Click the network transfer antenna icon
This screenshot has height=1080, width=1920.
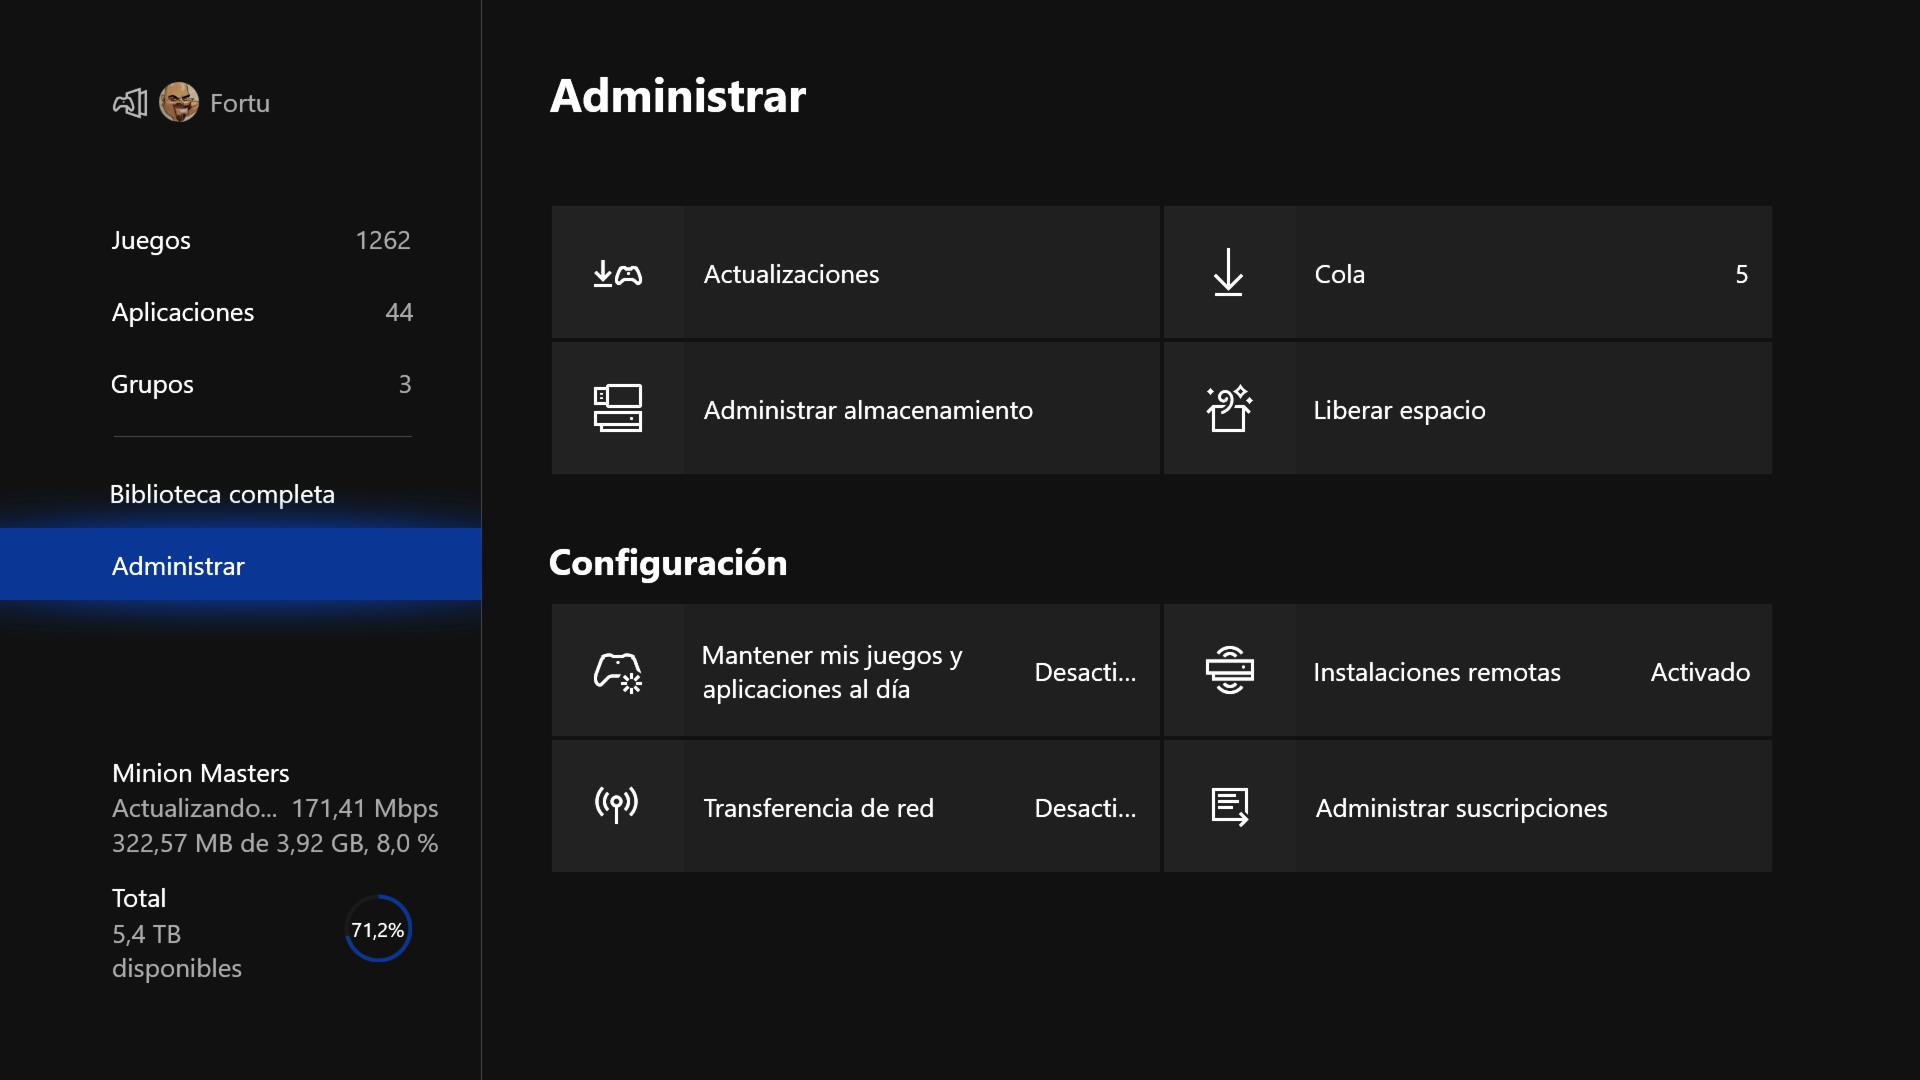(617, 806)
